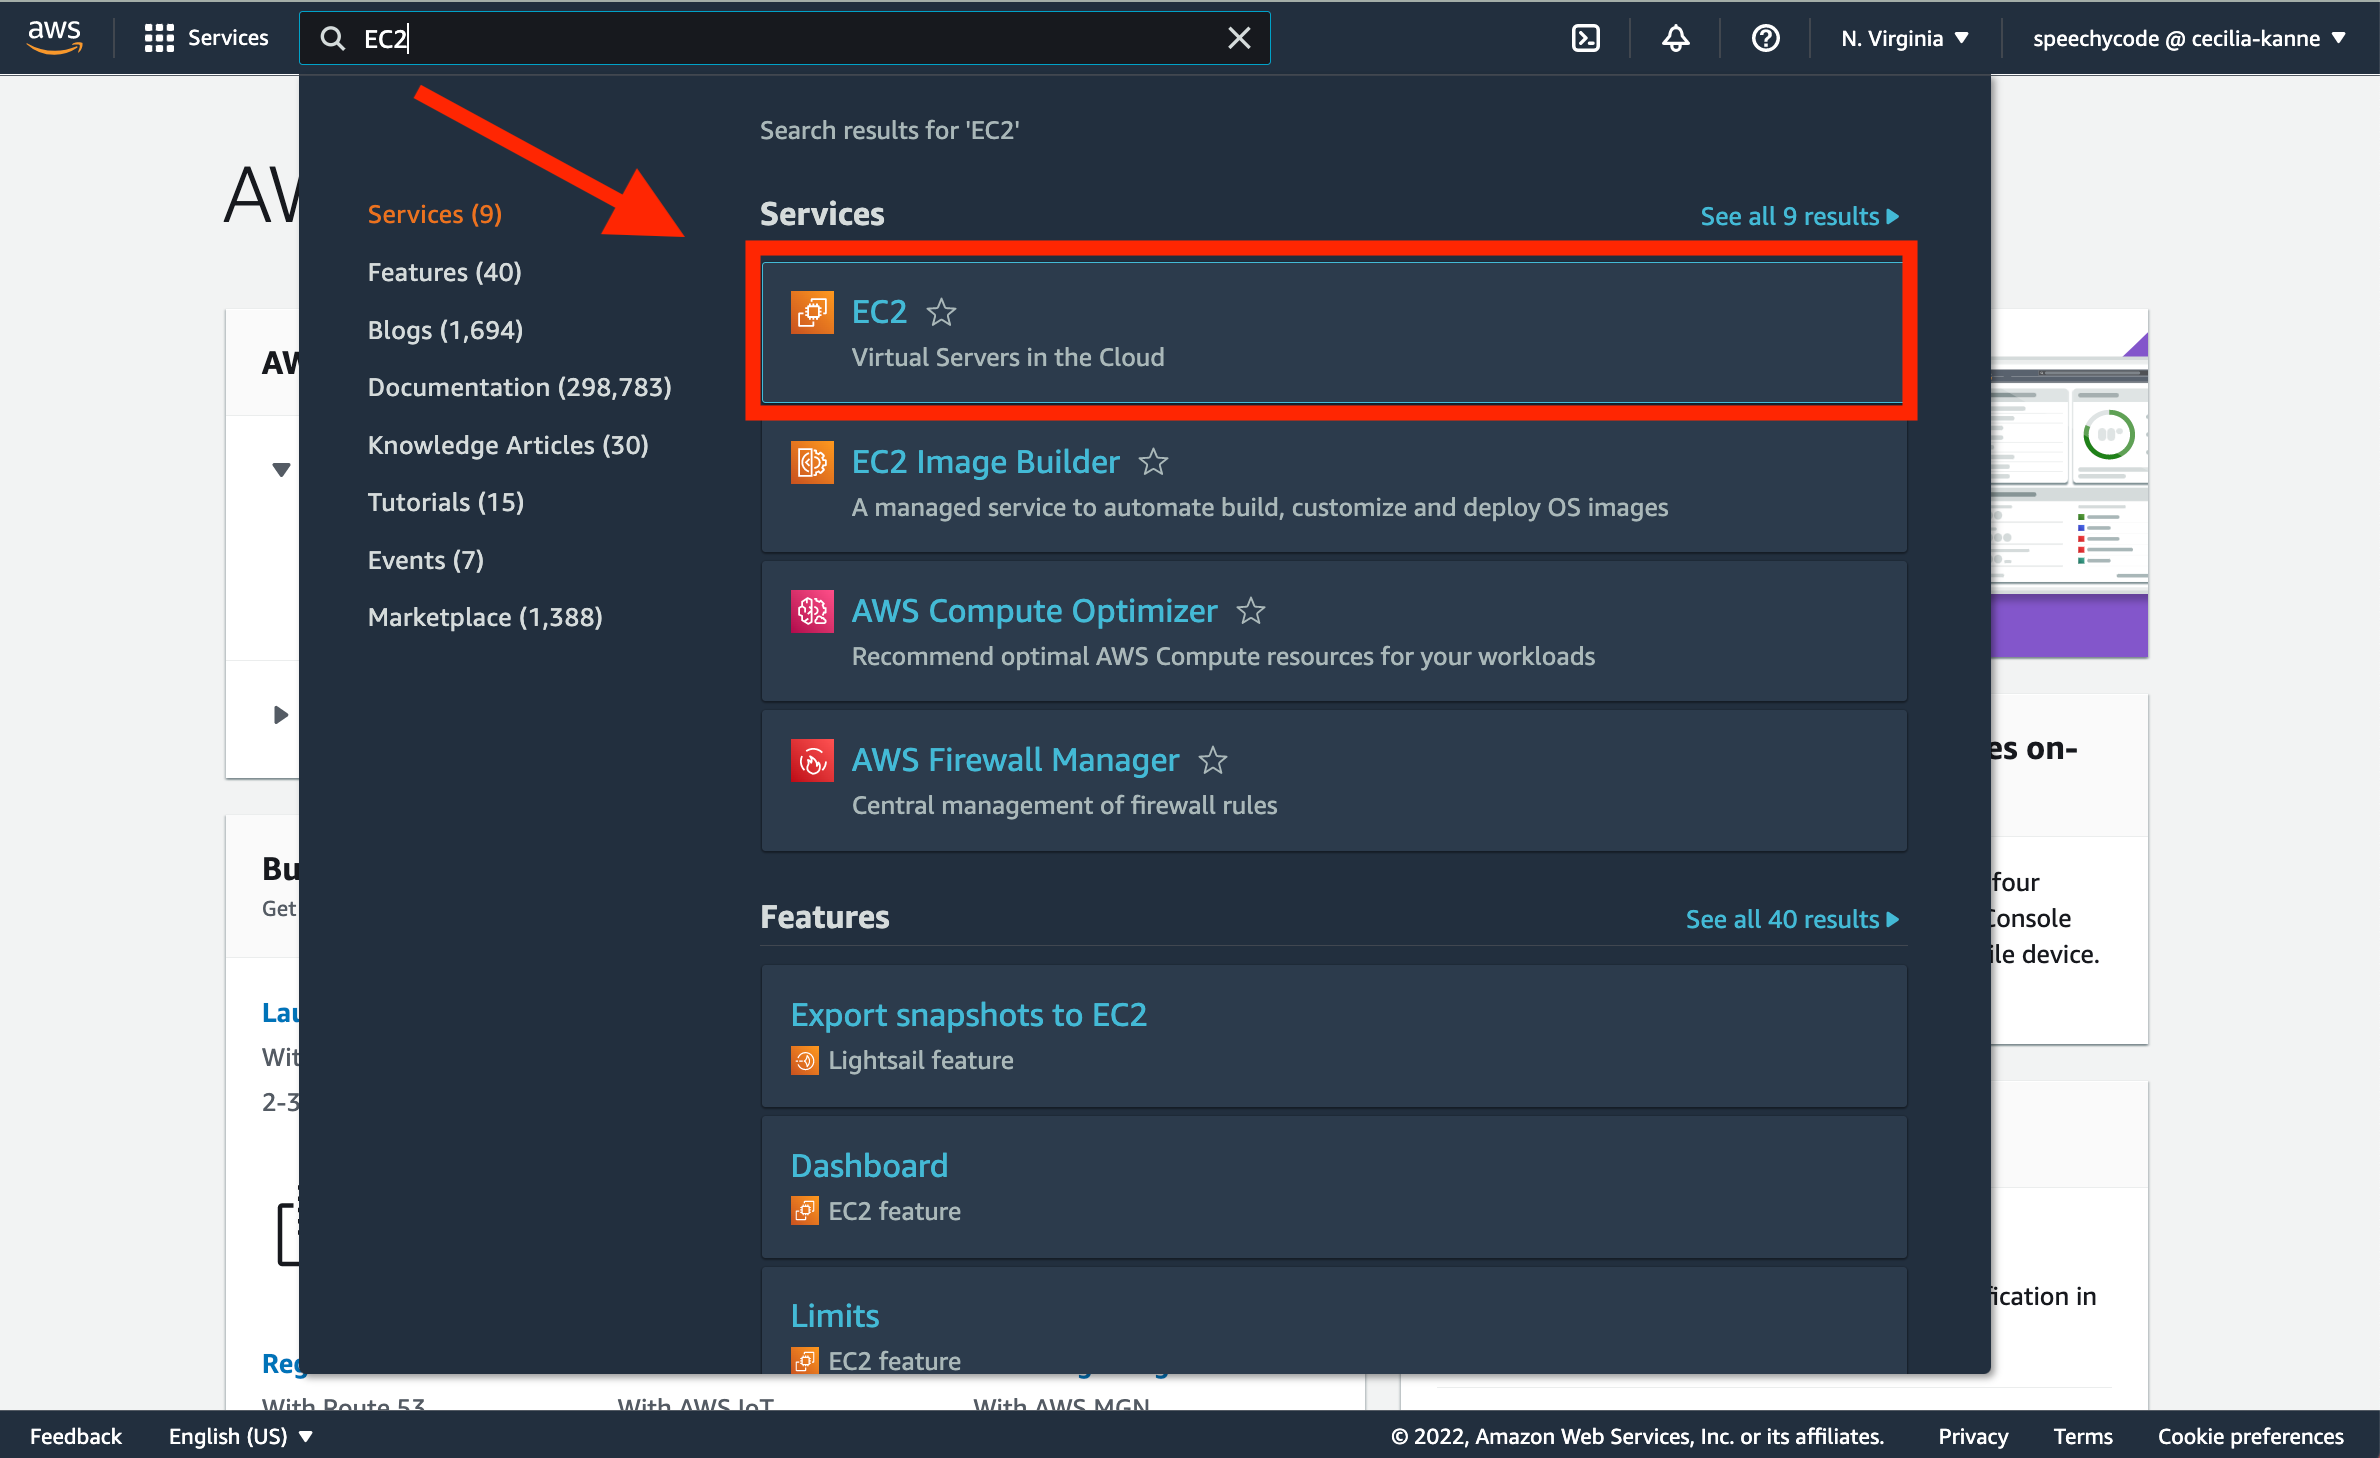Screen dimensions: 2380x1458
Task: Click the Services text in top bar
Action: pyautogui.click(x=228, y=38)
